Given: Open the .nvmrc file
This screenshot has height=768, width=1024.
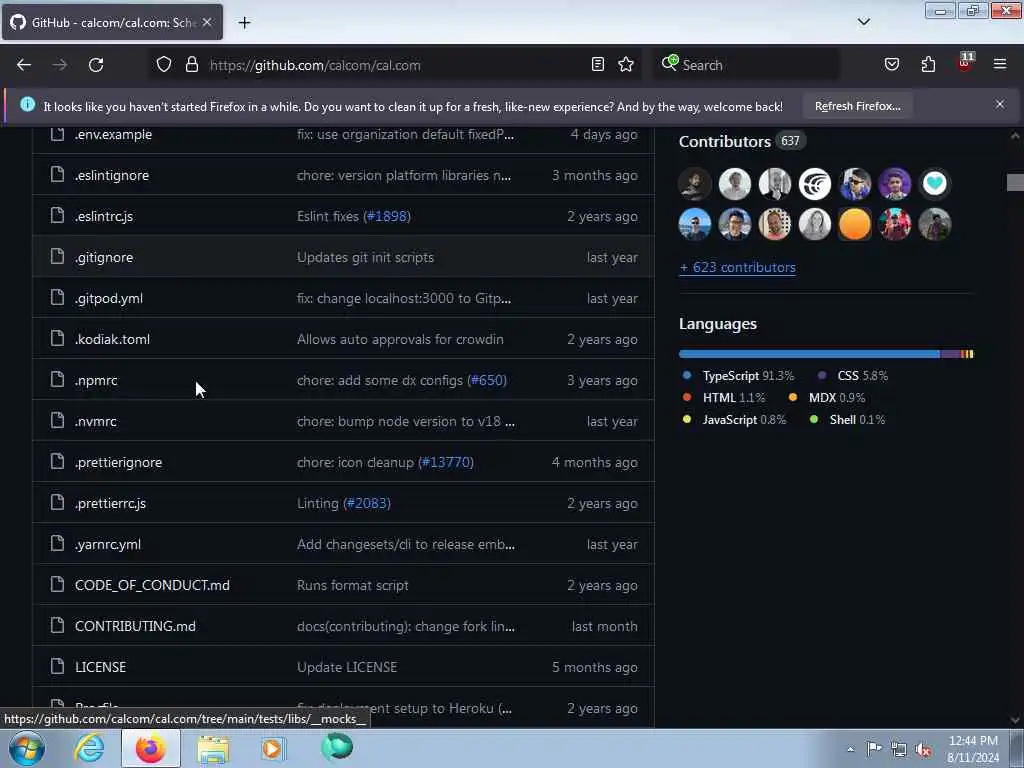Looking at the screenshot, I should [95, 421].
